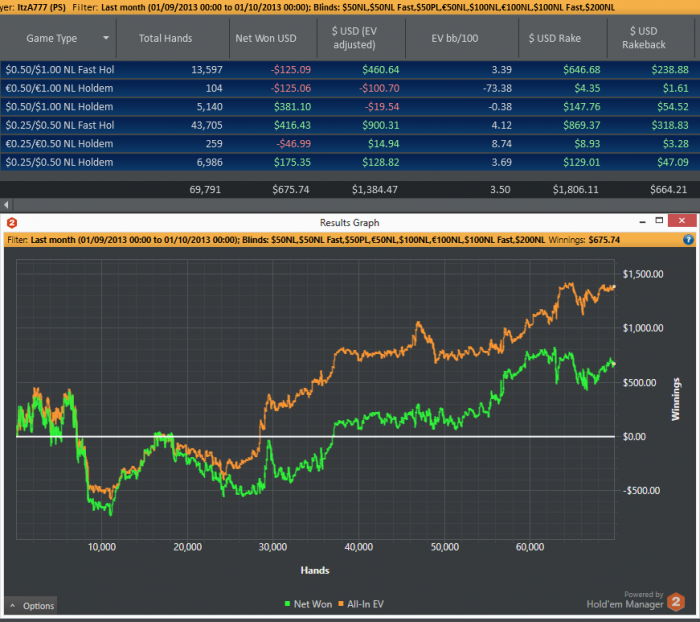
Task: Click the $318.83 rakeback cell
Action: click(670, 125)
